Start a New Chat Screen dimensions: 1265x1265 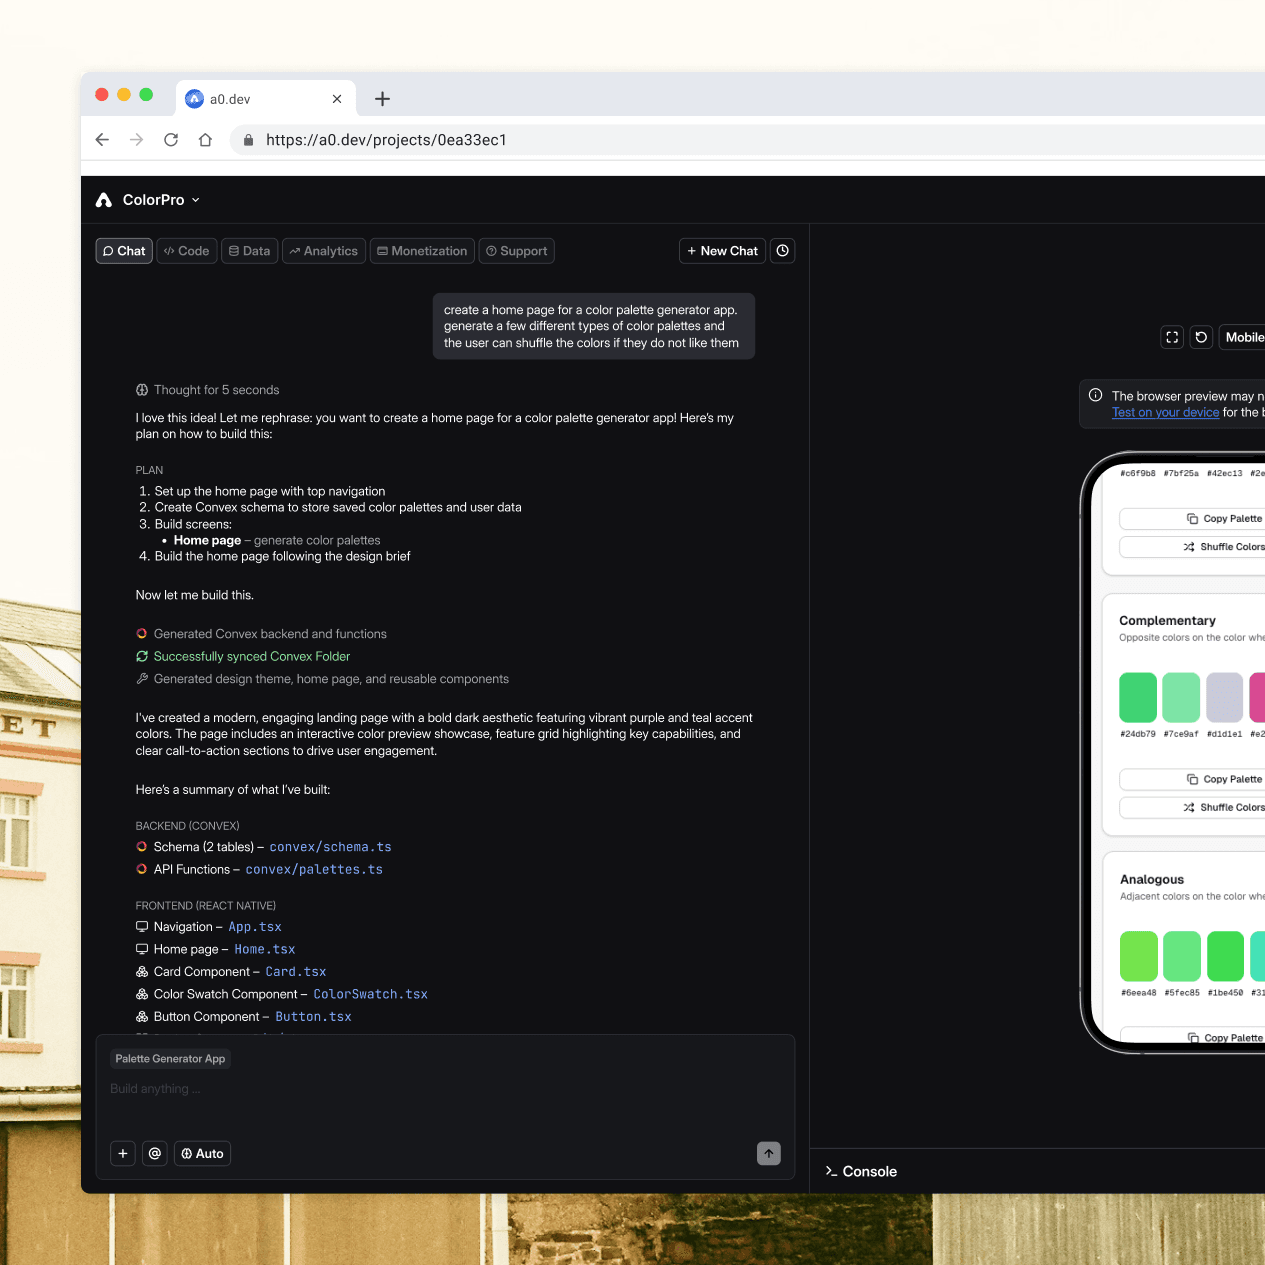coord(722,251)
